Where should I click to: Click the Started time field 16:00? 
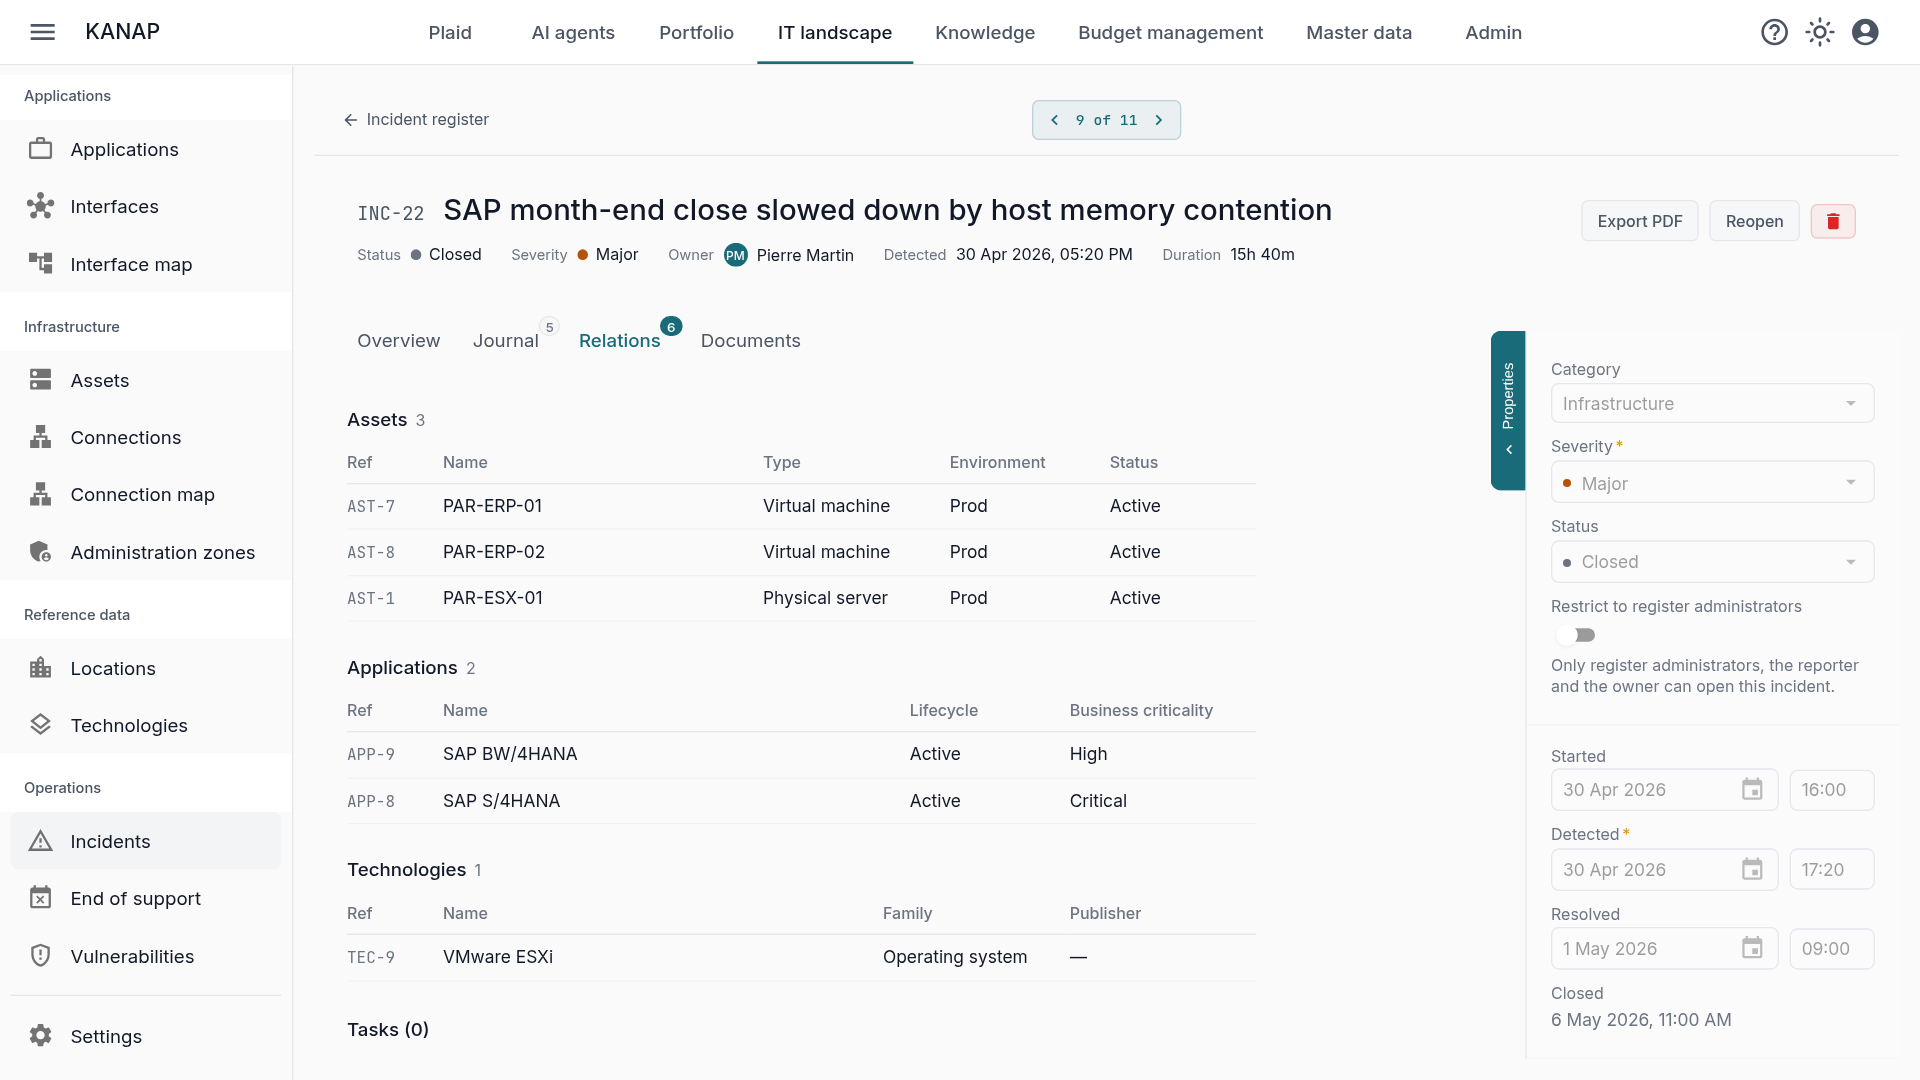pyautogui.click(x=1831, y=790)
